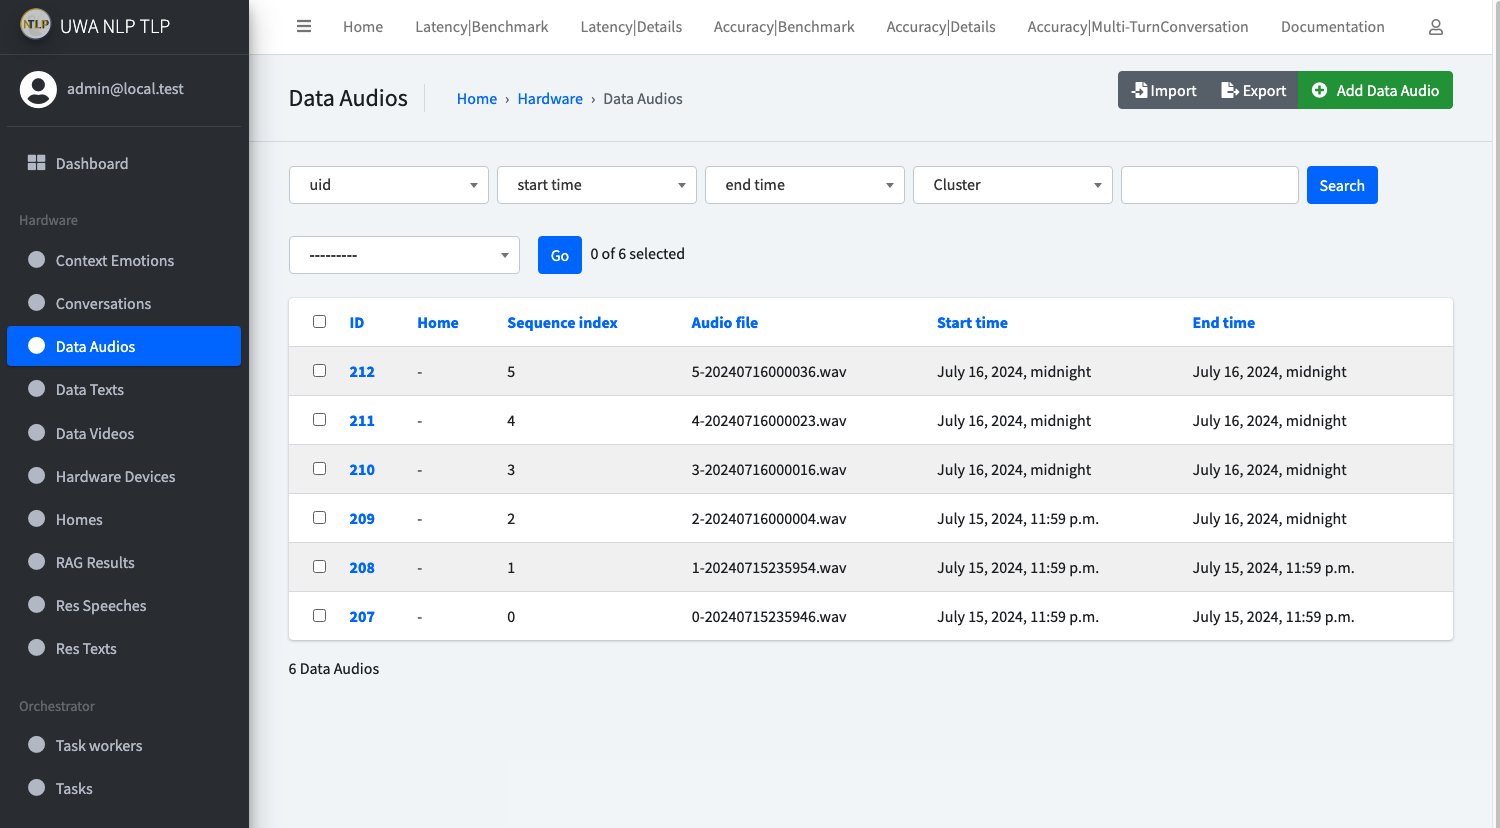Screen dimensions: 1500x828
Task: Click the Export button
Action: point(1253,90)
